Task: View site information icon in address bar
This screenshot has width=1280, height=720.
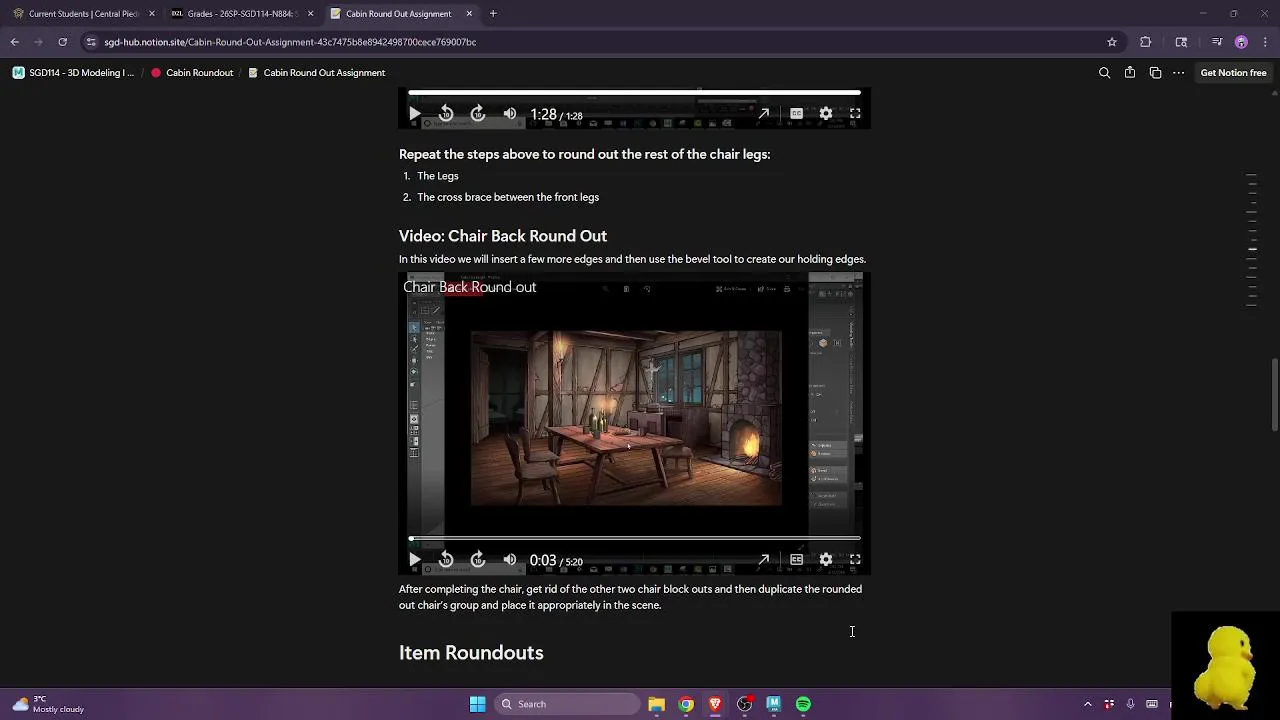Action: coord(91,42)
